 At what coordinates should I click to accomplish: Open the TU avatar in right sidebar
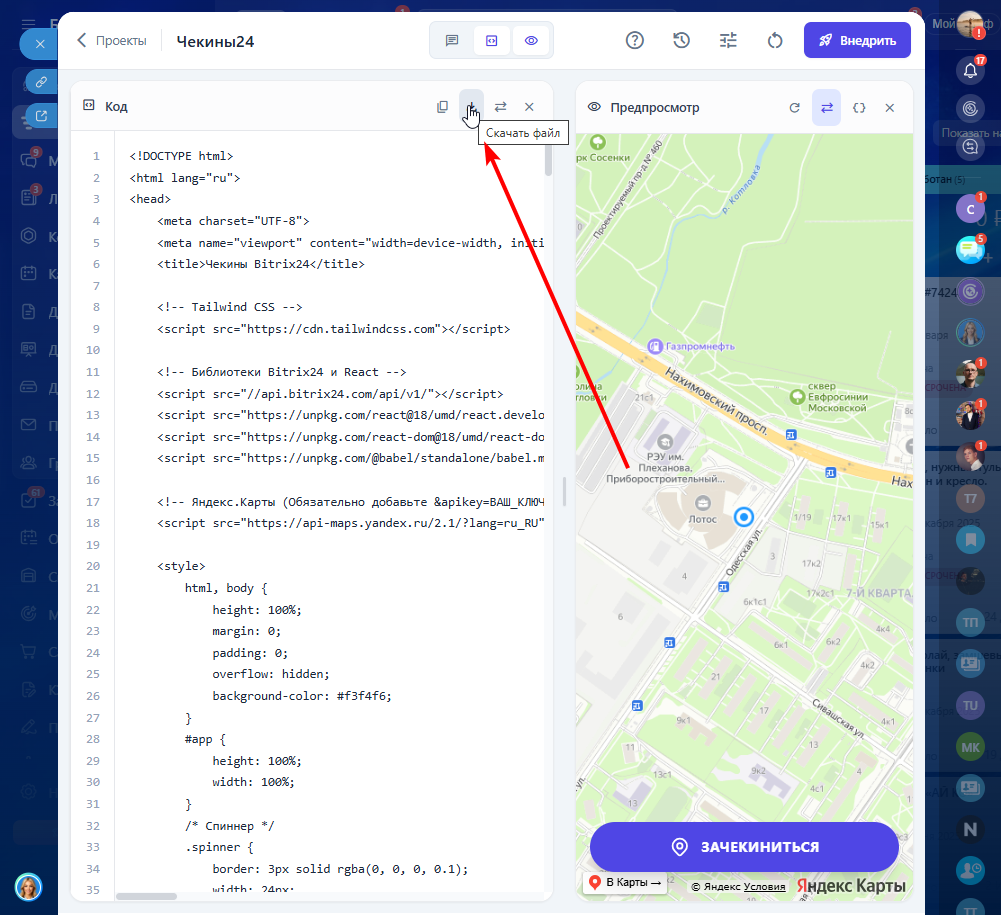point(970,706)
